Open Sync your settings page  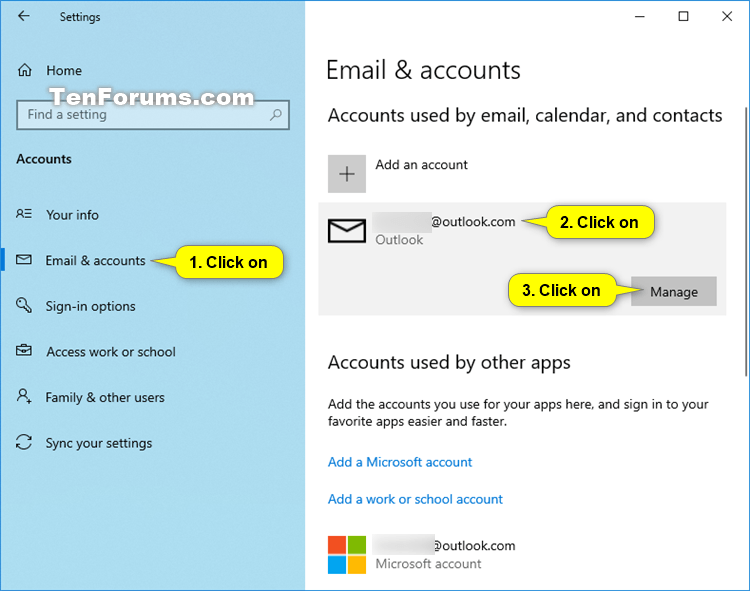pos(99,444)
